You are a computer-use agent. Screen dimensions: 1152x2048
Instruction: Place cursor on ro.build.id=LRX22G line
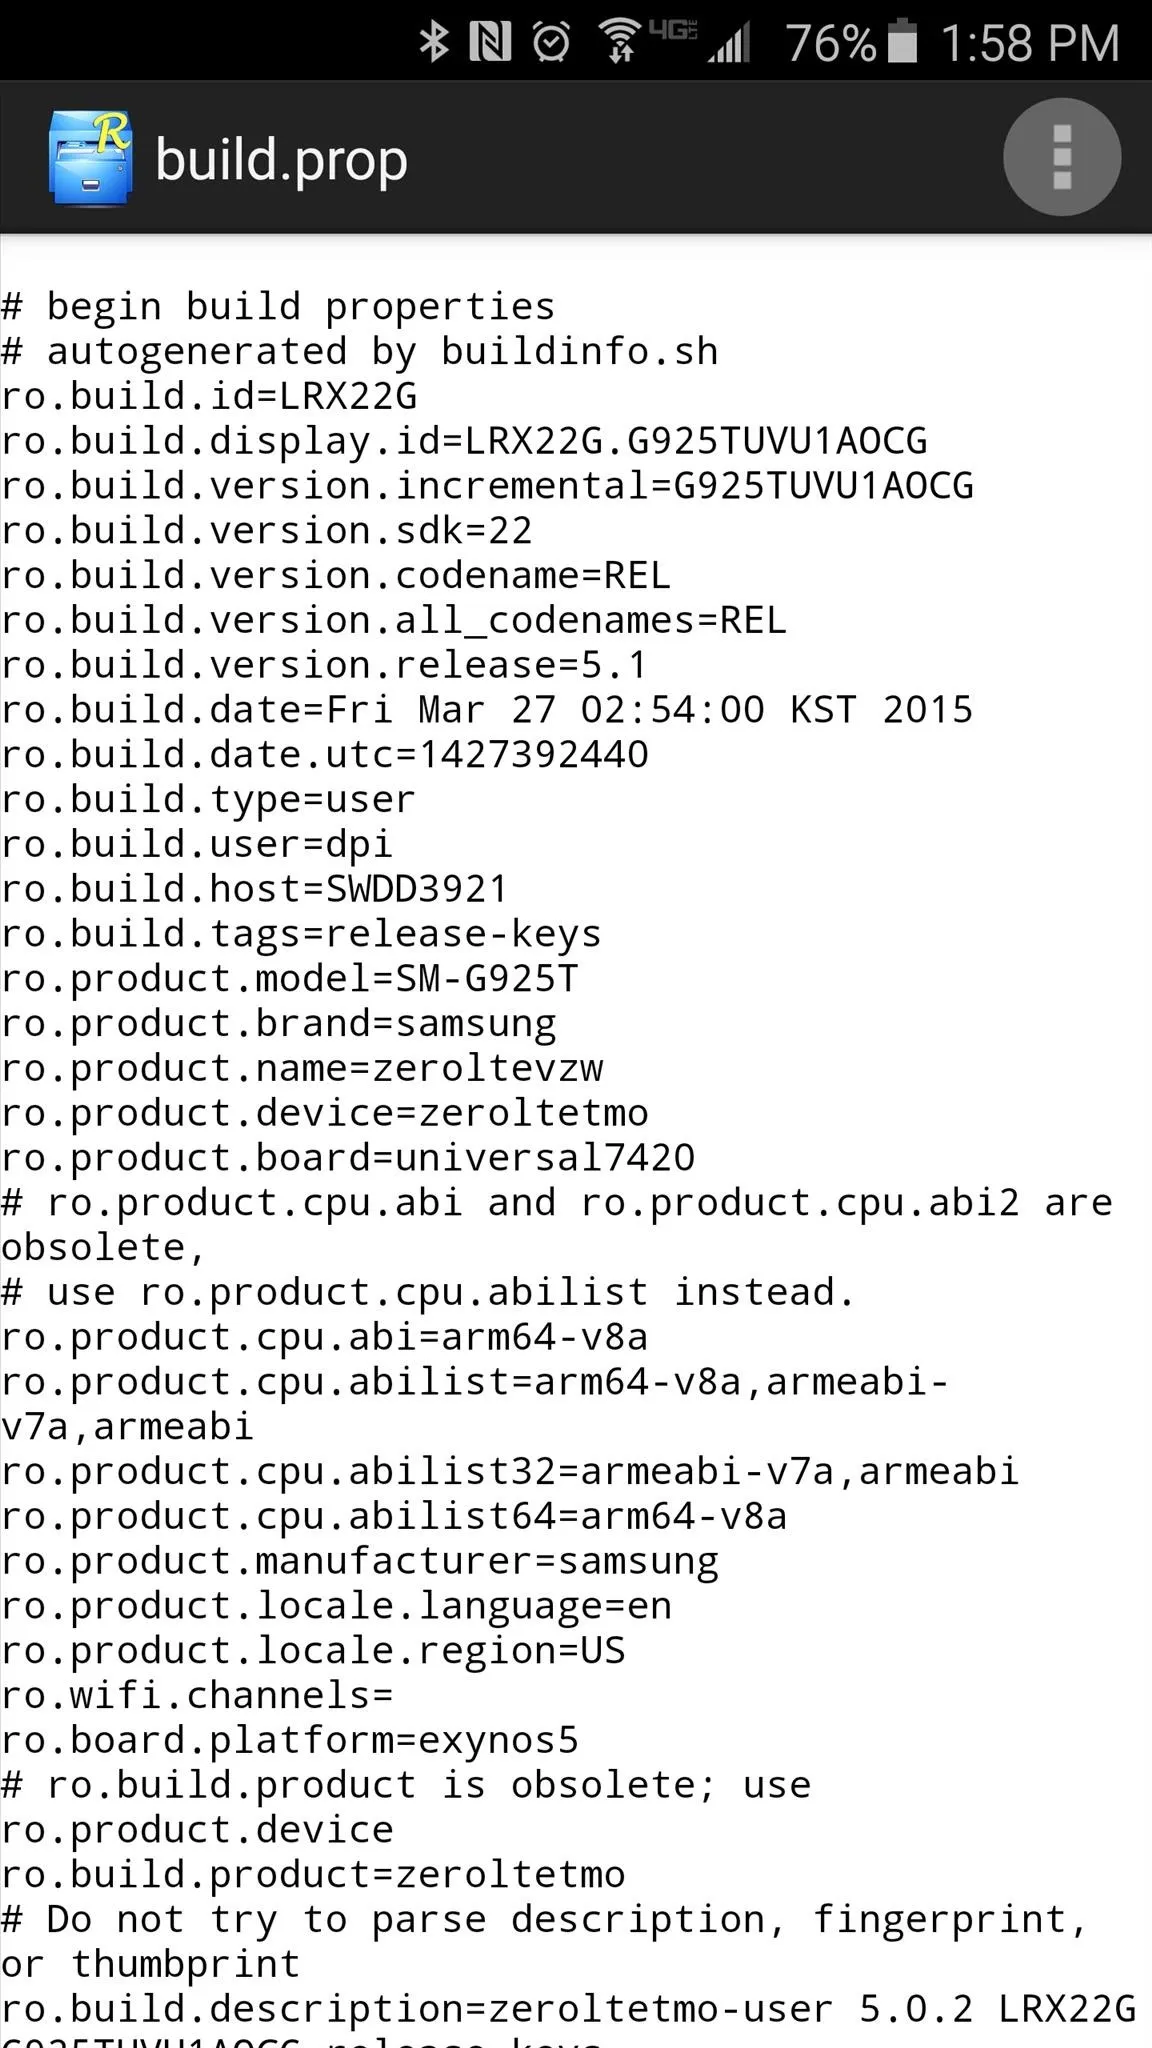(x=209, y=396)
